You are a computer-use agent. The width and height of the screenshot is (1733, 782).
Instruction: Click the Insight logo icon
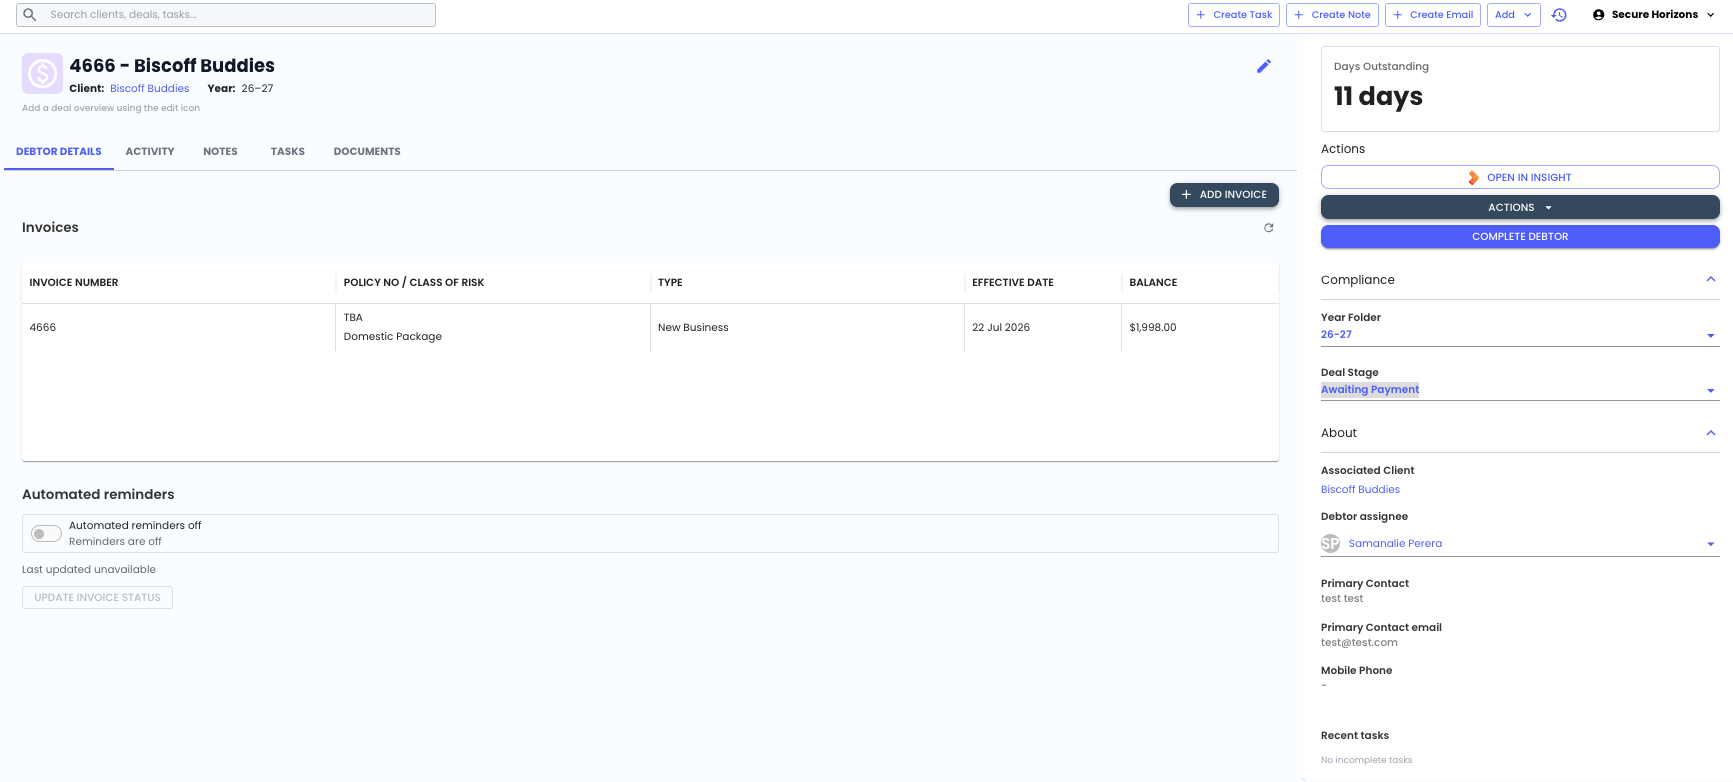1473,178
